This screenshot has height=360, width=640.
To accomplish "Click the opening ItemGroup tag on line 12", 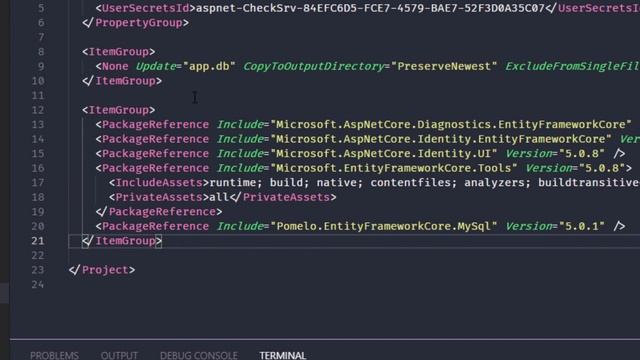I will (x=118, y=110).
